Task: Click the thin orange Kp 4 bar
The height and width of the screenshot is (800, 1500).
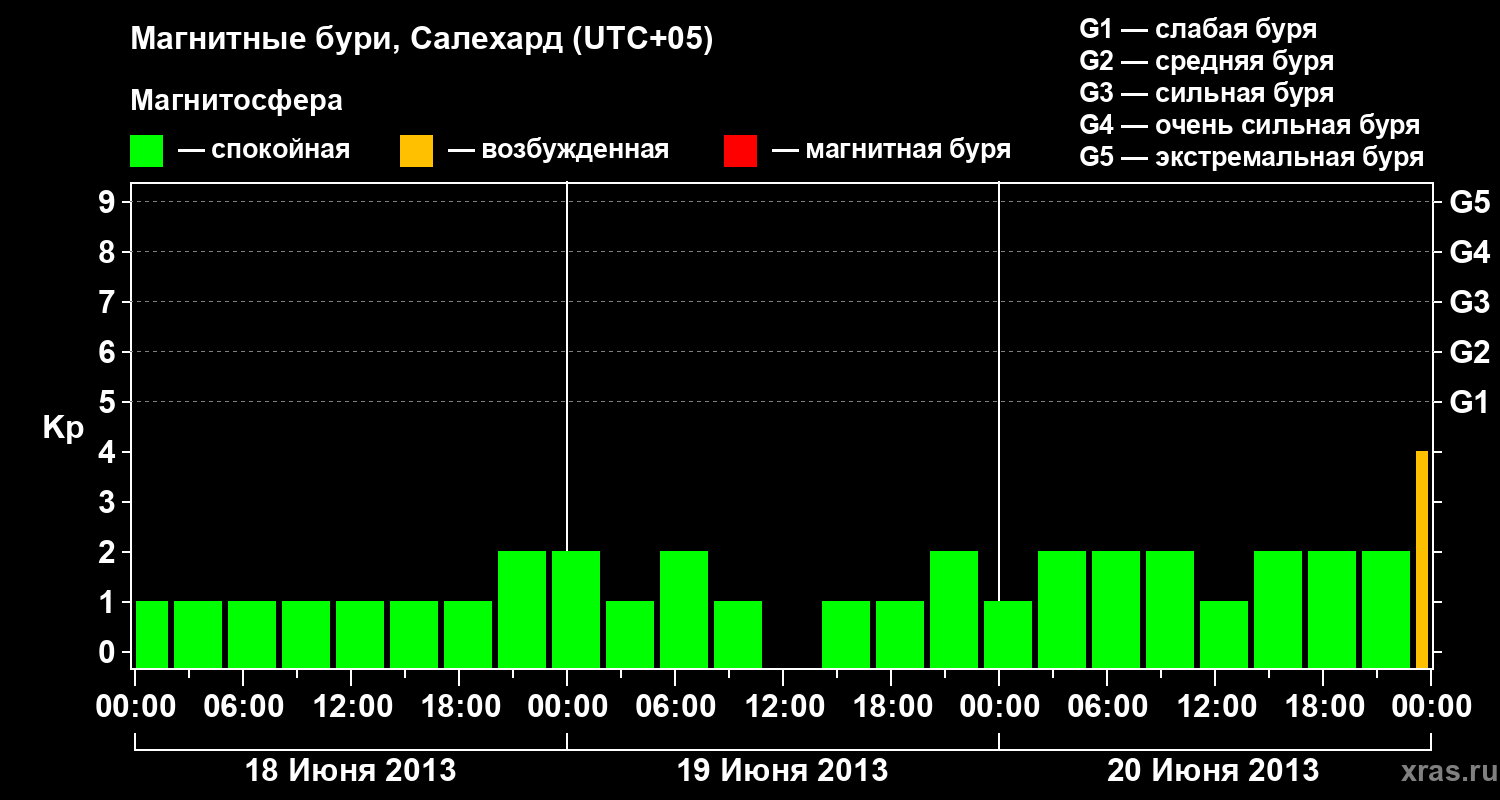Action: [x=1421, y=560]
